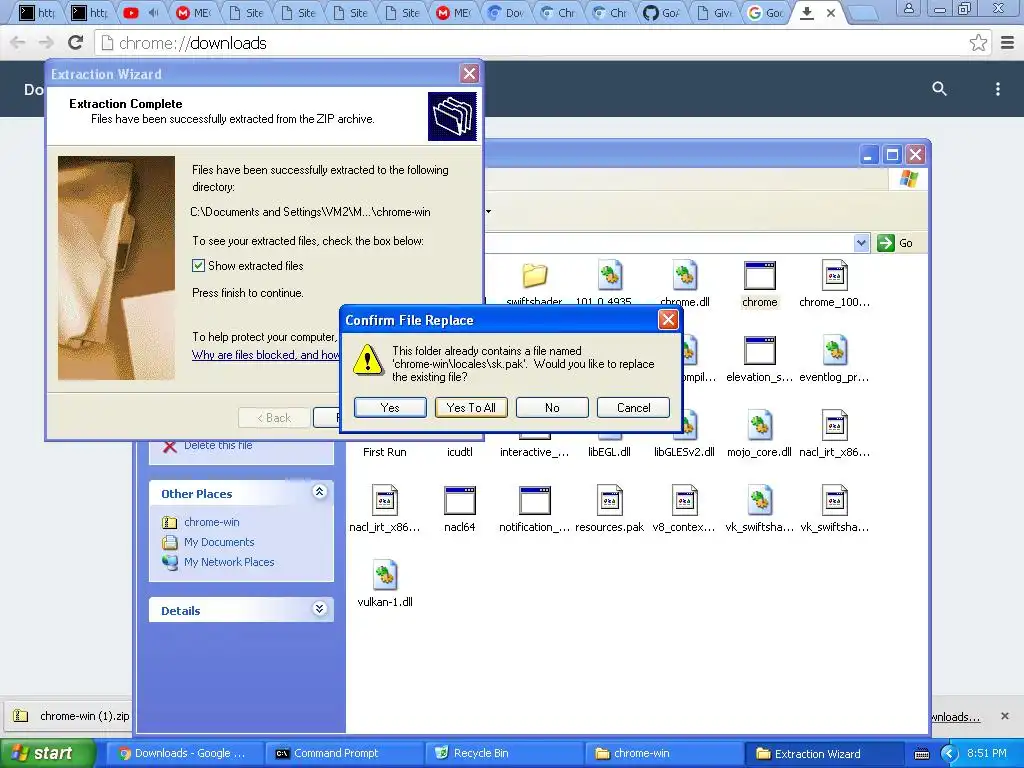Open the Windows Start menu
The height and width of the screenshot is (768, 1024).
point(47,754)
